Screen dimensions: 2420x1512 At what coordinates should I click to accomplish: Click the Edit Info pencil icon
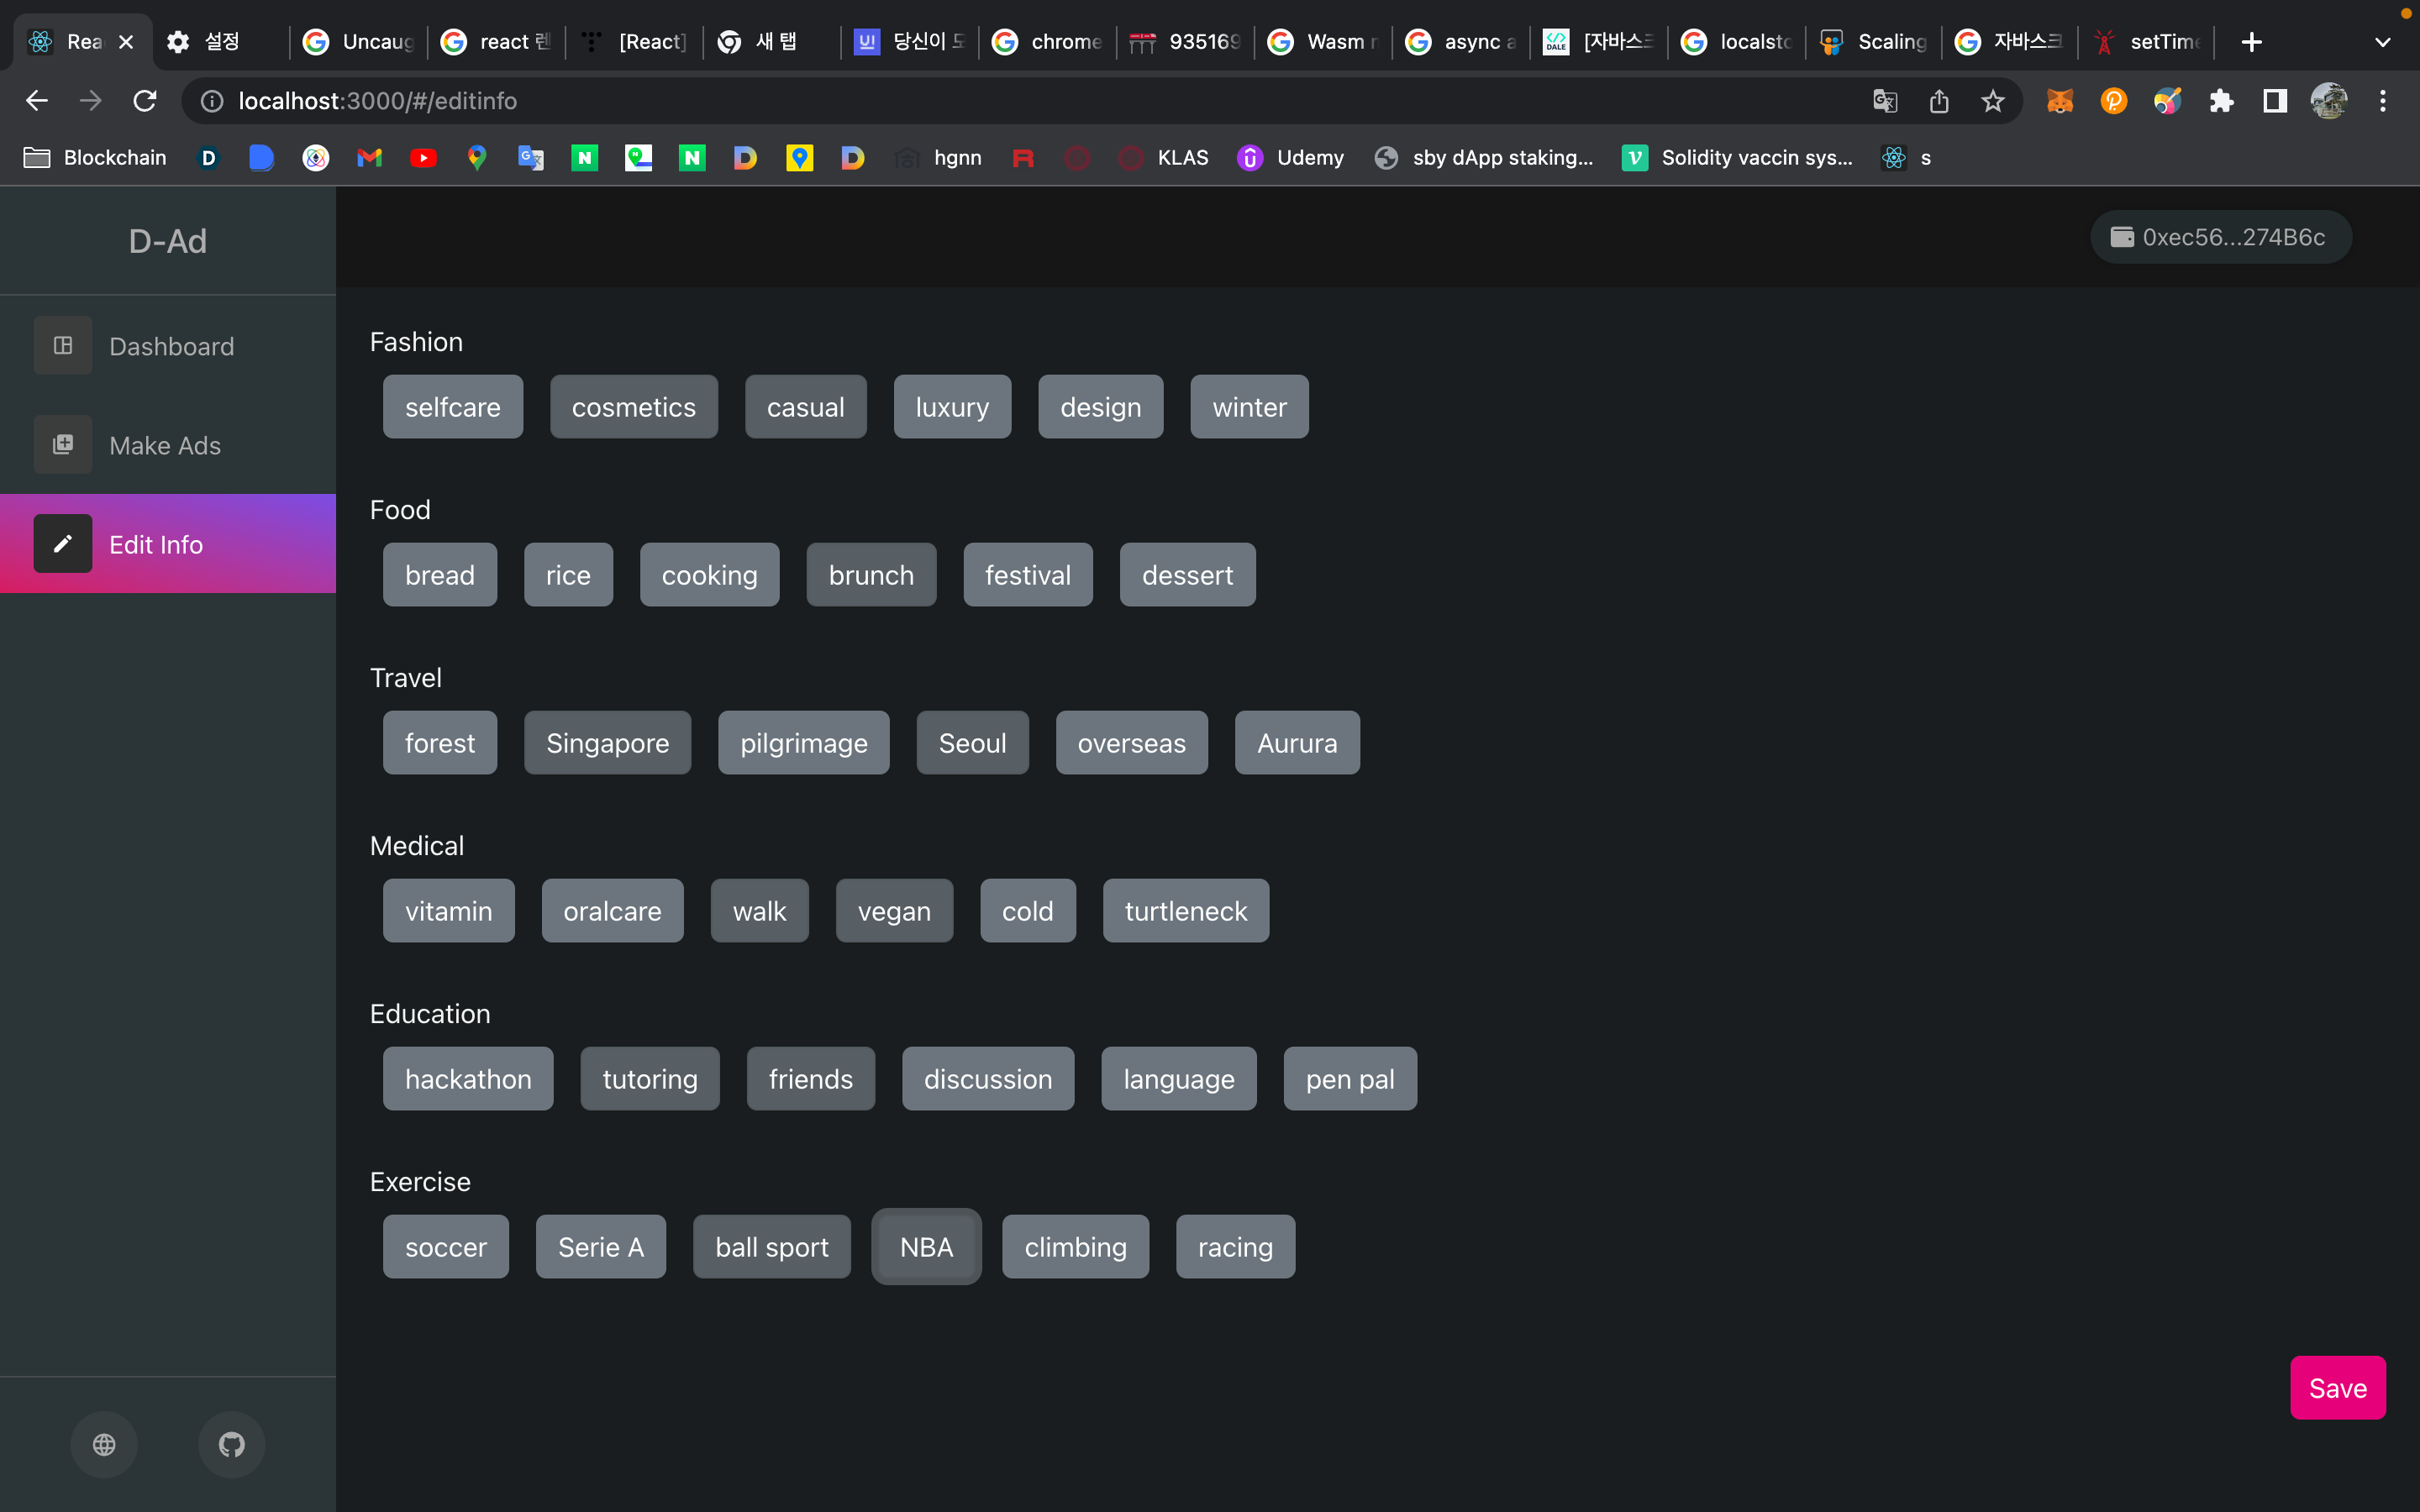(63, 543)
